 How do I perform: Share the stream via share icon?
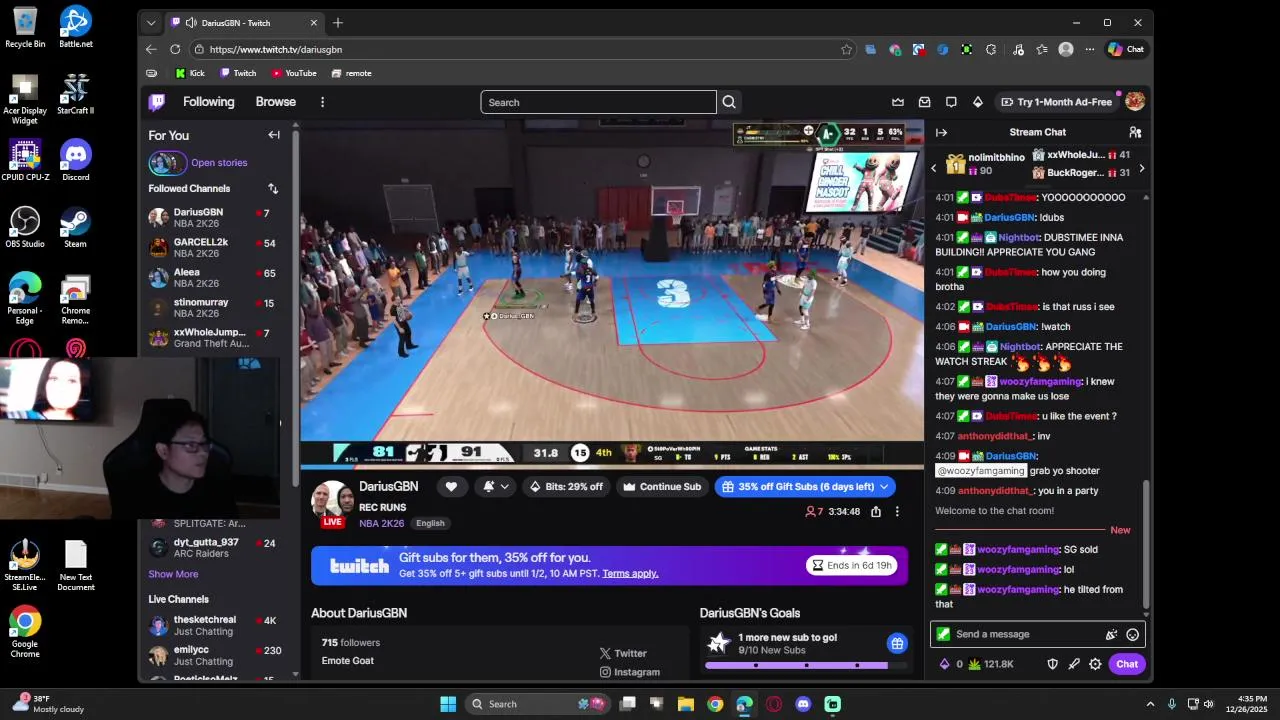[876, 511]
